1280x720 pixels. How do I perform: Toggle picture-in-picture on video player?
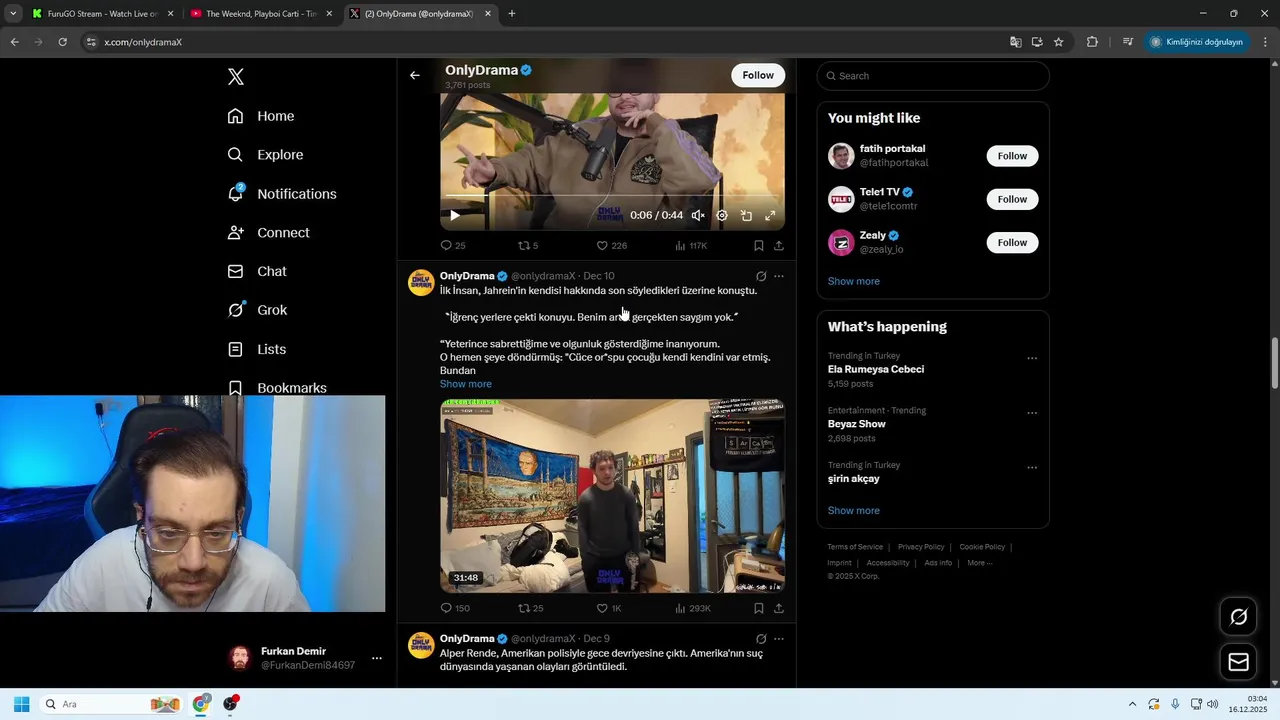(746, 215)
